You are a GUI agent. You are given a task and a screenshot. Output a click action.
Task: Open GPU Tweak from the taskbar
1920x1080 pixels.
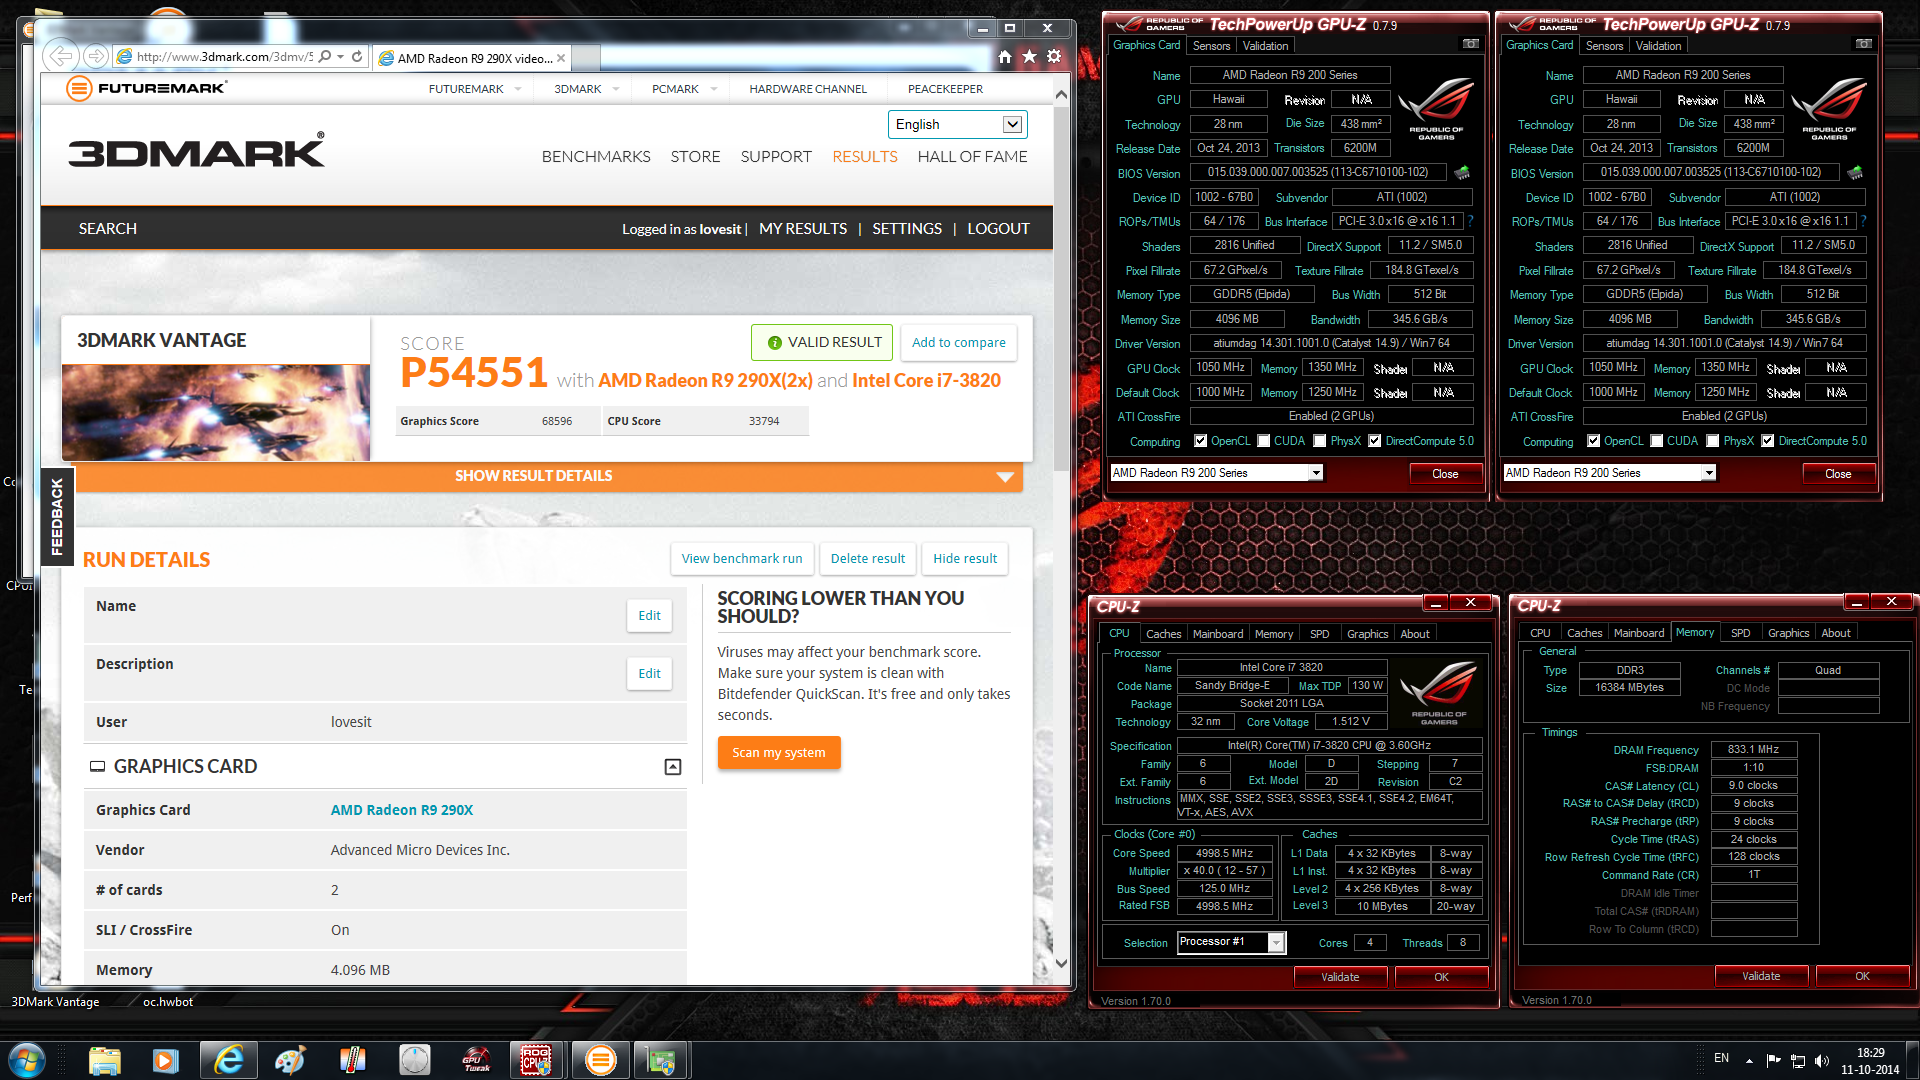point(476,1060)
